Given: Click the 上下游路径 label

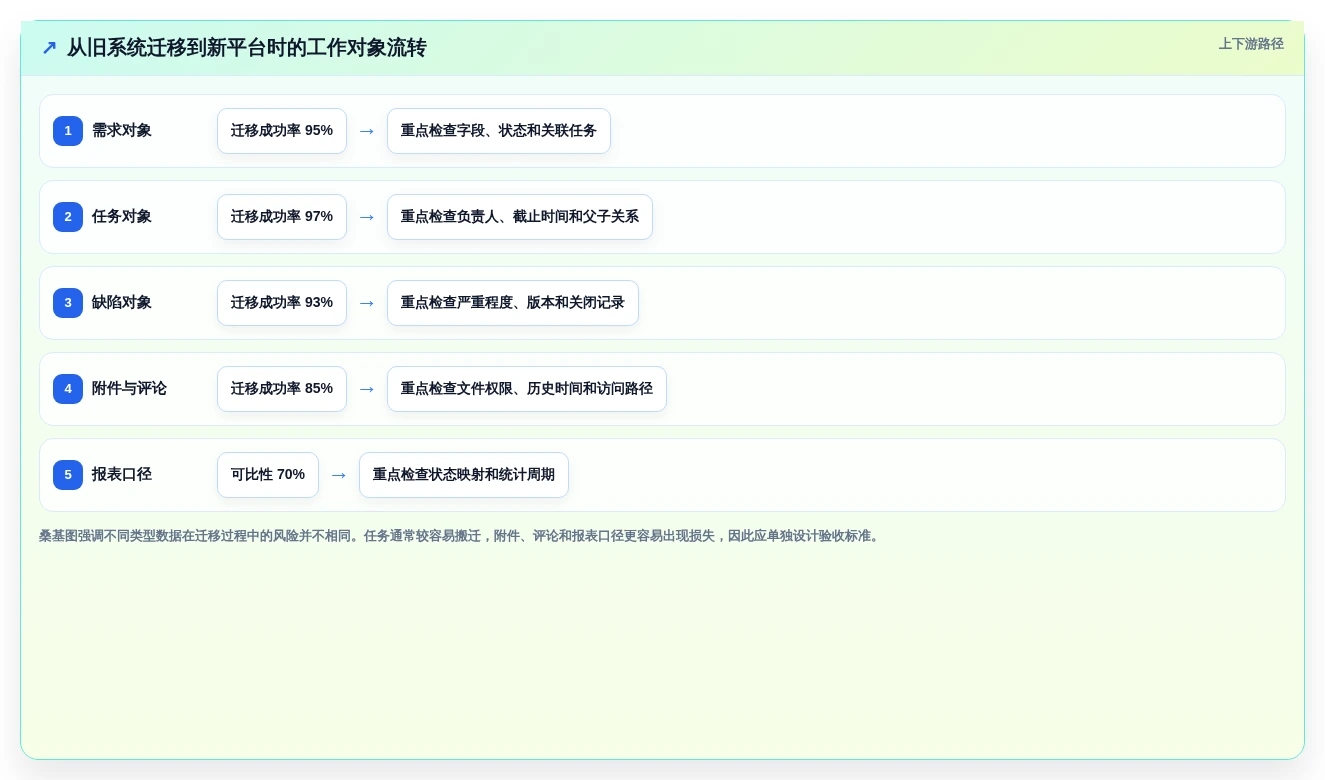Looking at the screenshot, I should click(x=1251, y=44).
